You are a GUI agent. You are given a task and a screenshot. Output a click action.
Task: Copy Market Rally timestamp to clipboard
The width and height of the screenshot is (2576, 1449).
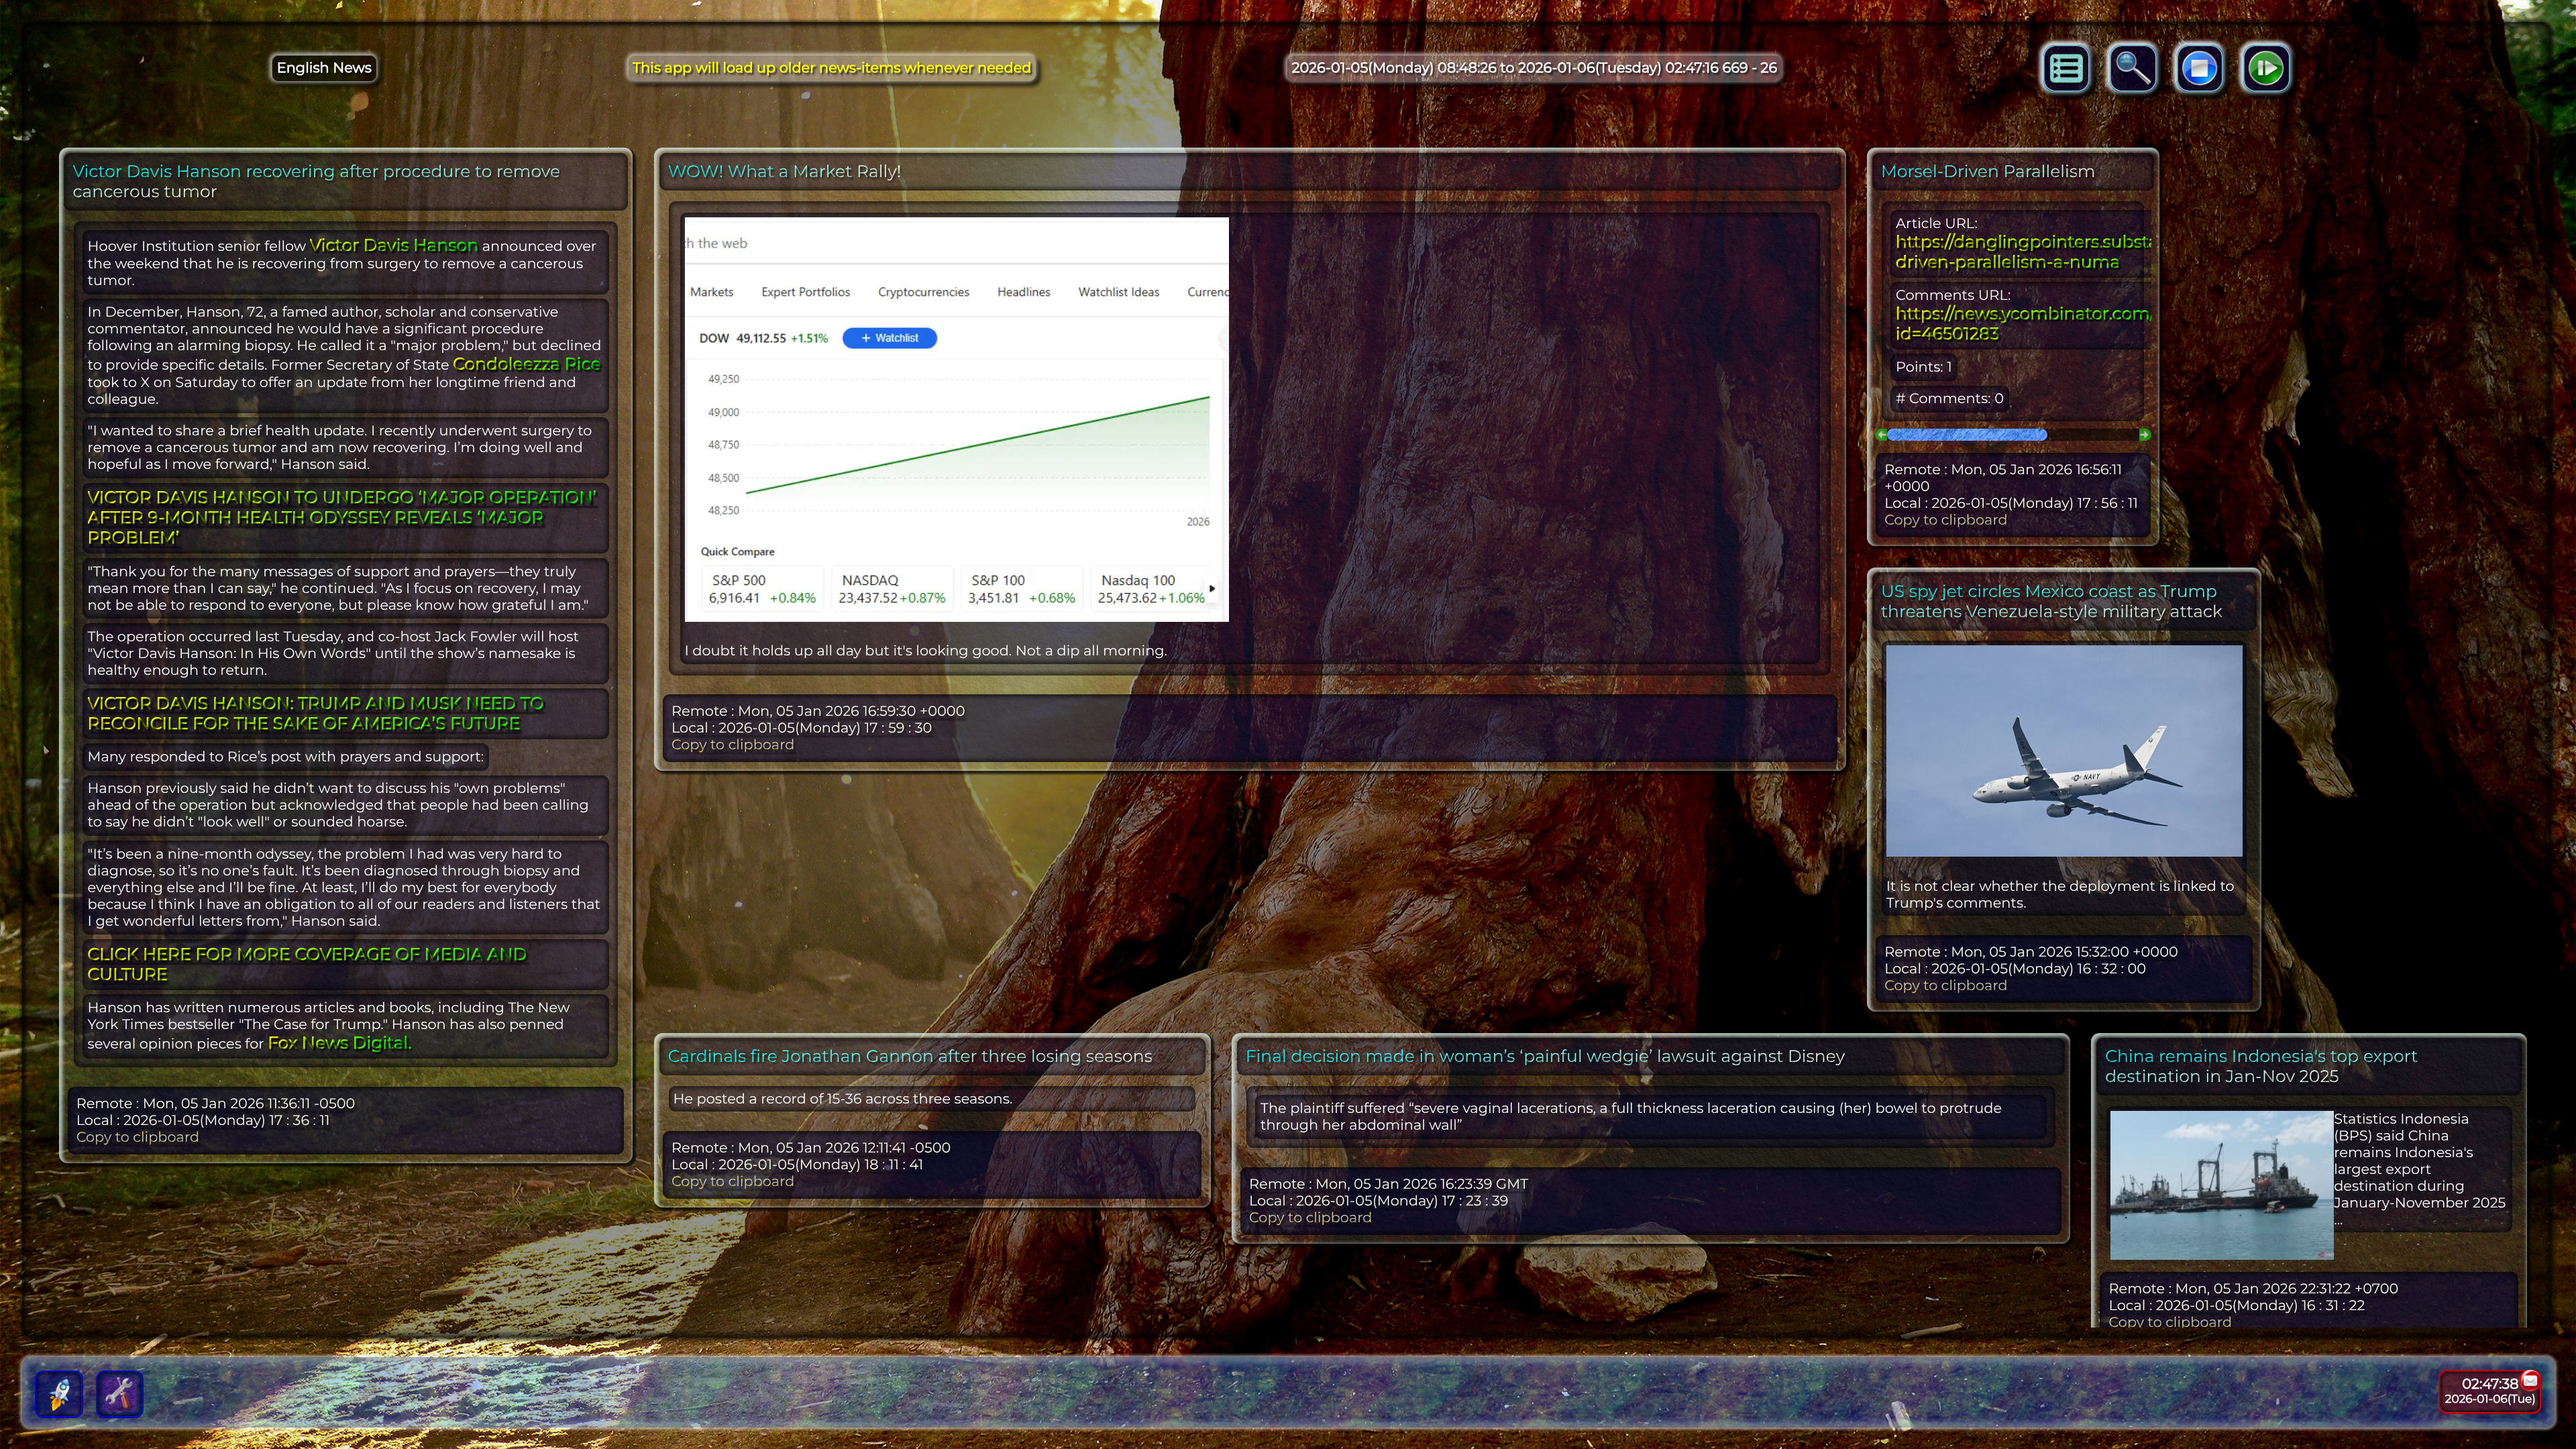pos(732,745)
